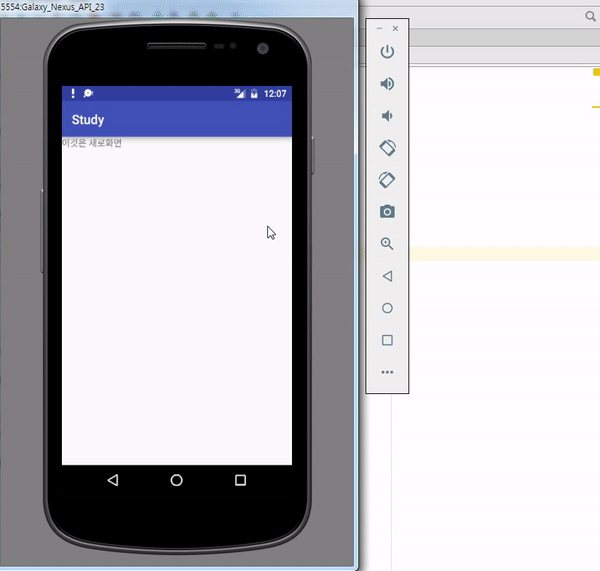Raise volume with the Volume Up icon

[x=387, y=84]
